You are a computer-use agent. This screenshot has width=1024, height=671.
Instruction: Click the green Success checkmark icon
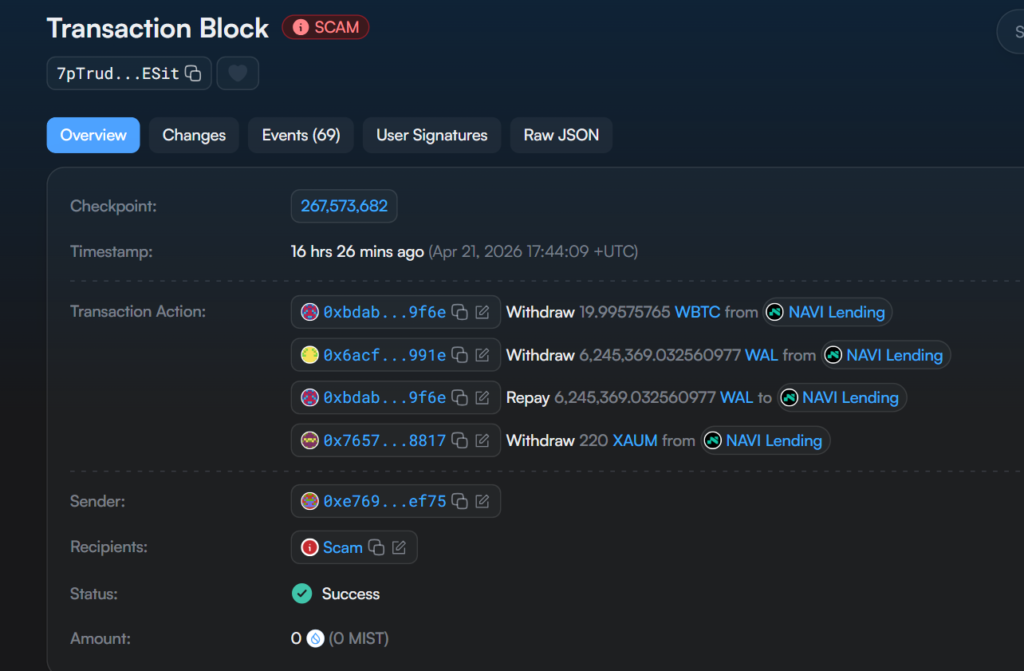(302, 593)
